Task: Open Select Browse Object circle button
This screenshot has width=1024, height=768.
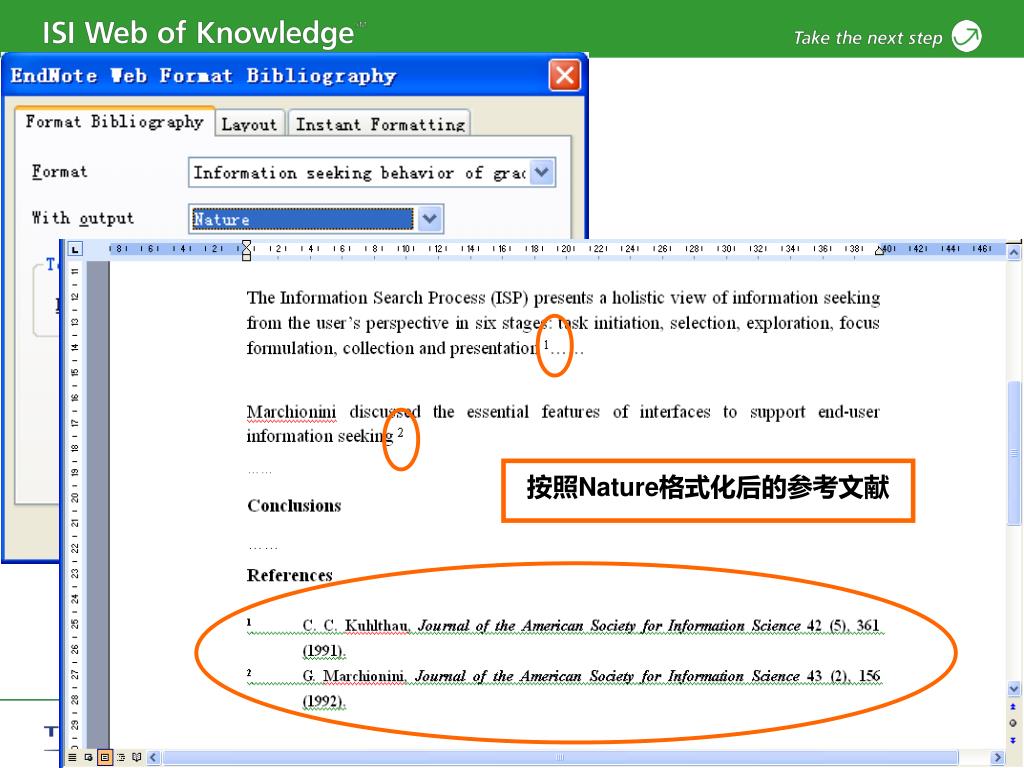Action: 1013,723
